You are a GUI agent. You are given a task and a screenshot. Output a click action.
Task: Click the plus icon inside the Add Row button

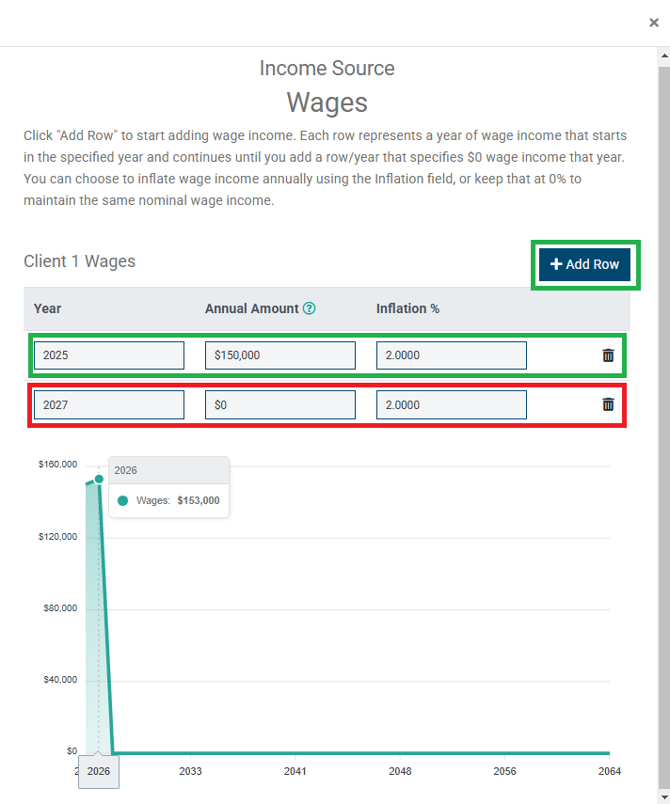point(557,264)
